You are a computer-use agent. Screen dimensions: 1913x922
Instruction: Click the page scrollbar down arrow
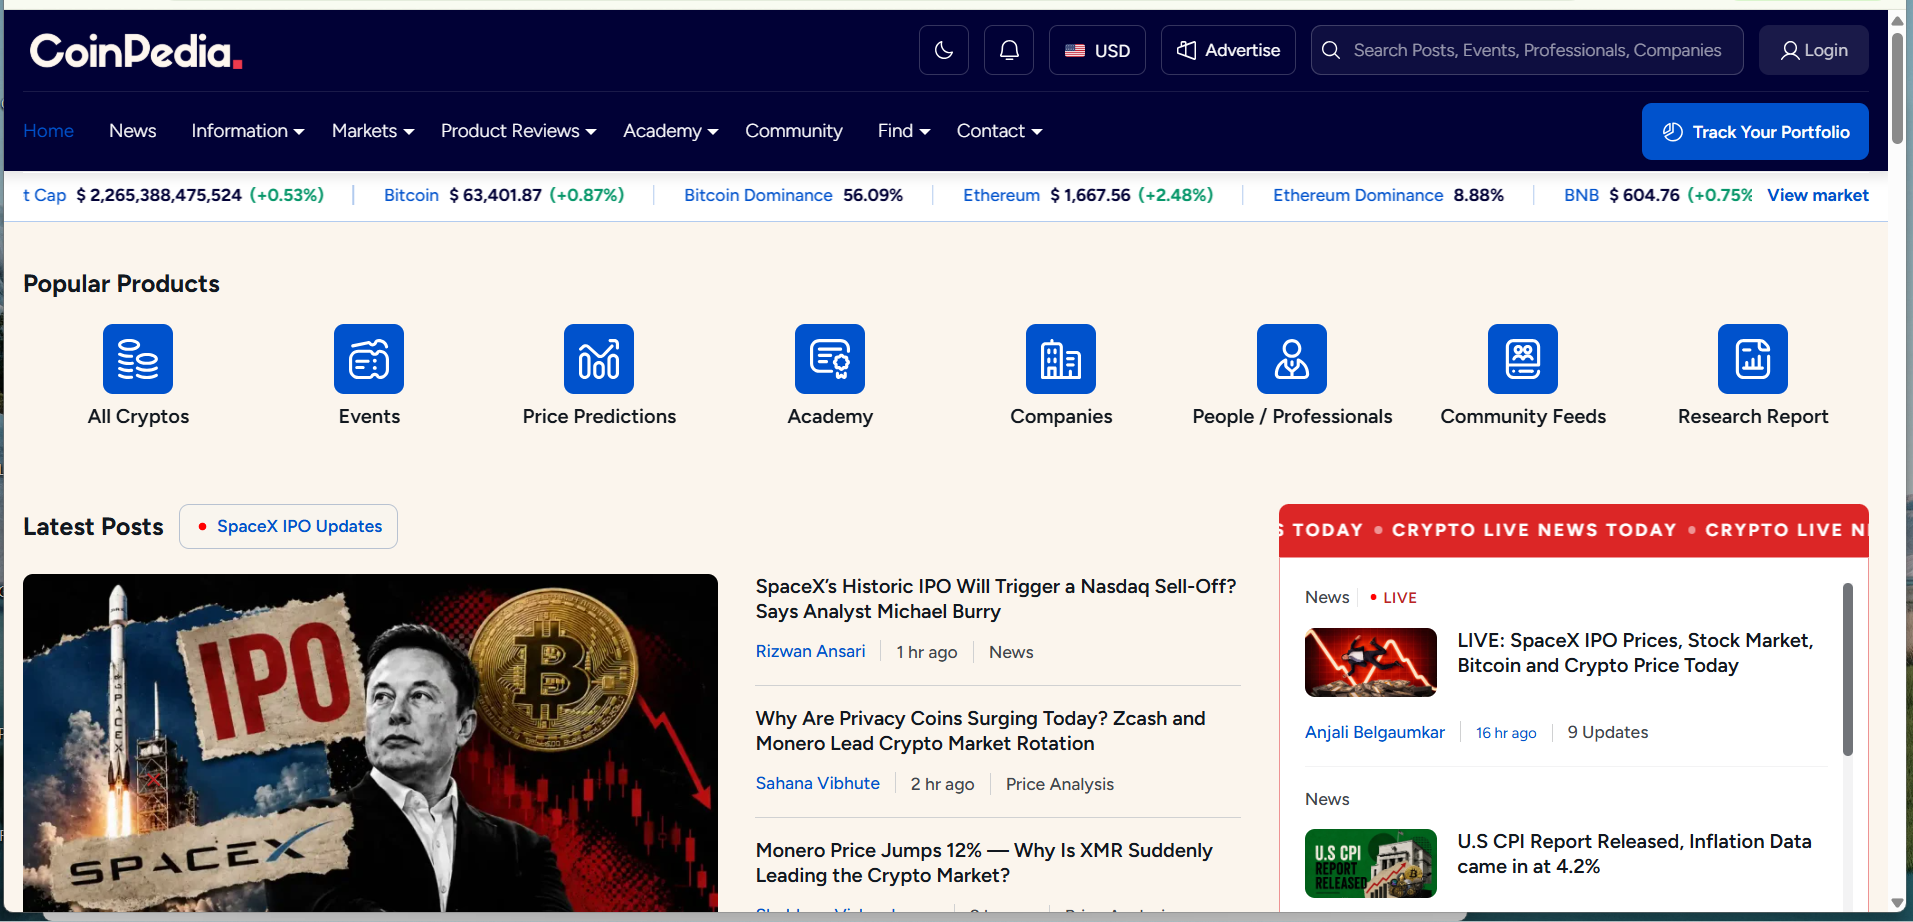1897,903
